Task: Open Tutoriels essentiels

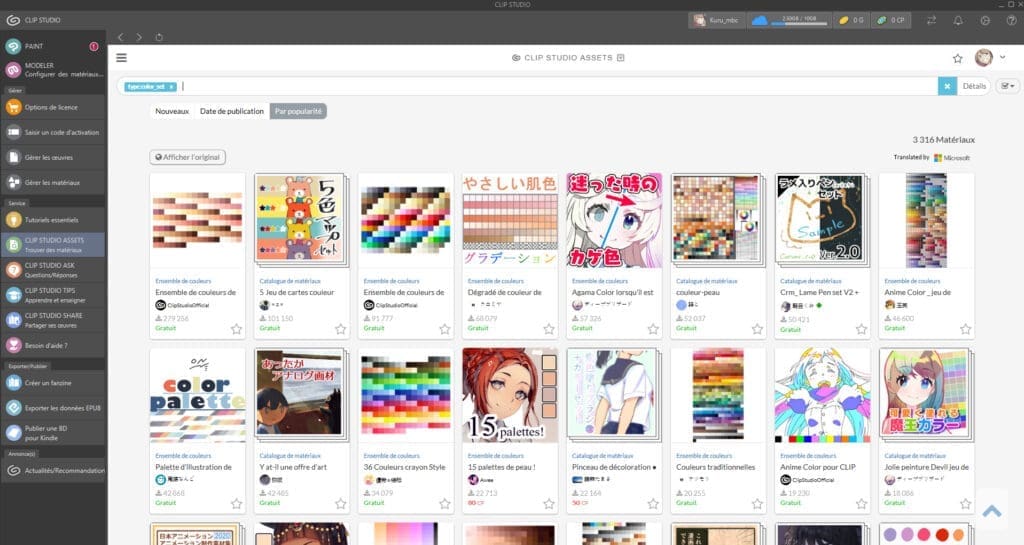Action: click(52, 220)
